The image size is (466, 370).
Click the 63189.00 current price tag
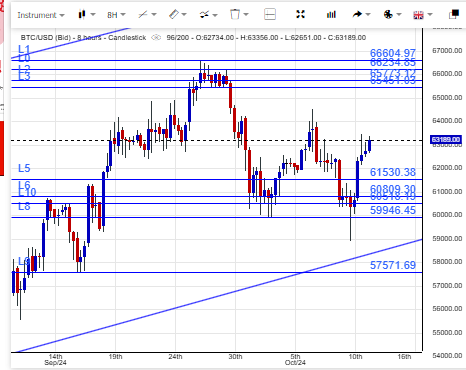[x=445, y=139]
